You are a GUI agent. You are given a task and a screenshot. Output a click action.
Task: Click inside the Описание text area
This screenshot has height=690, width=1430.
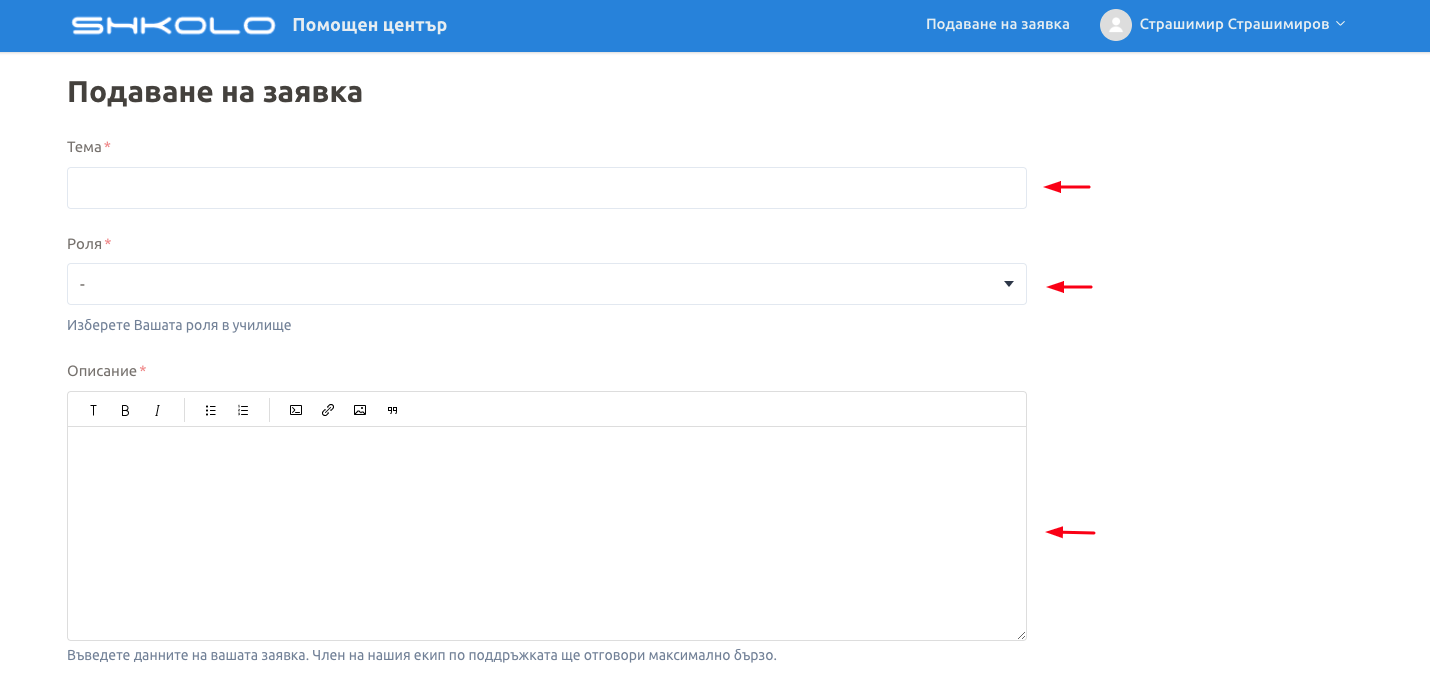(545, 532)
